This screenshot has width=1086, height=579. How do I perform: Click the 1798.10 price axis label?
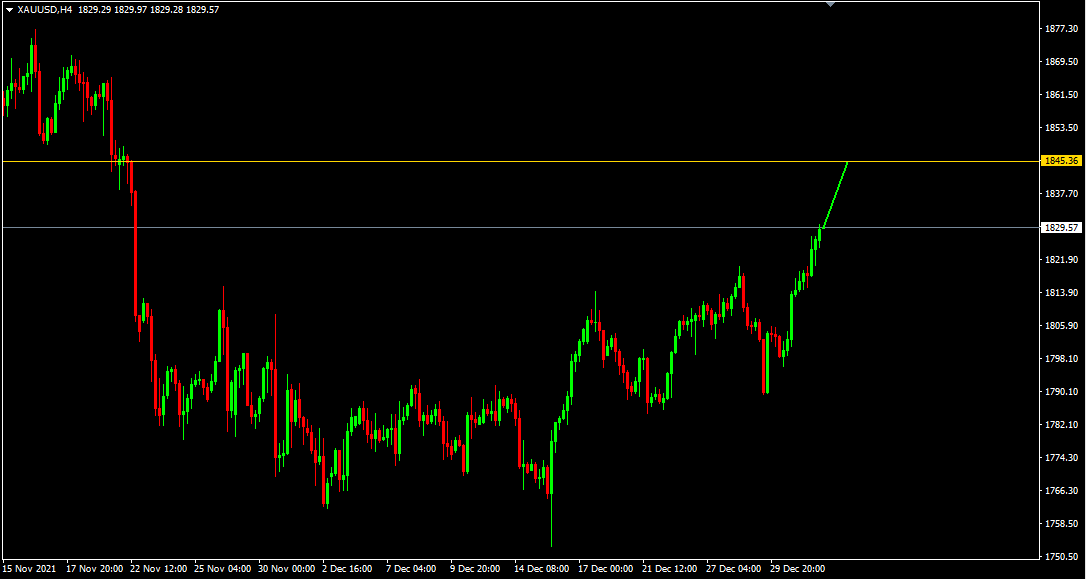pyautogui.click(x=1062, y=358)
